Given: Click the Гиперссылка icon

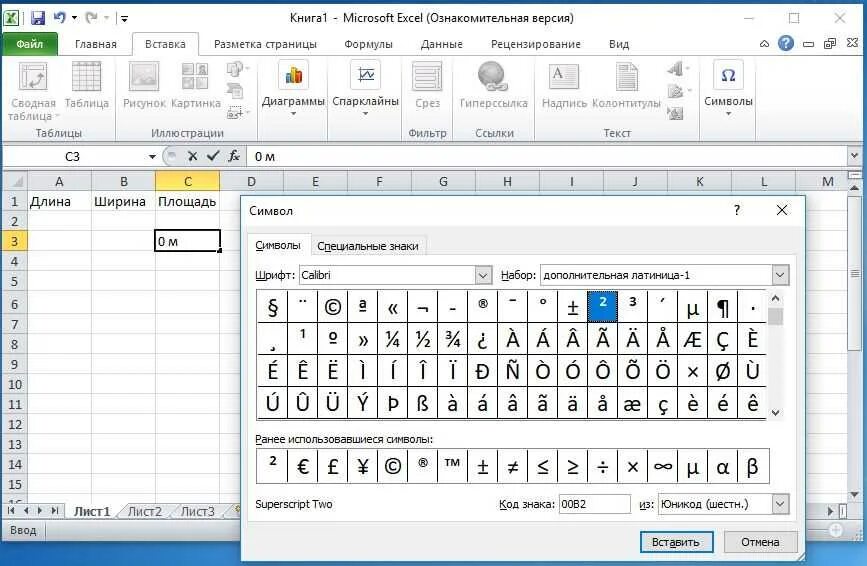Looking at the screenshot, I should pos(493,85).
